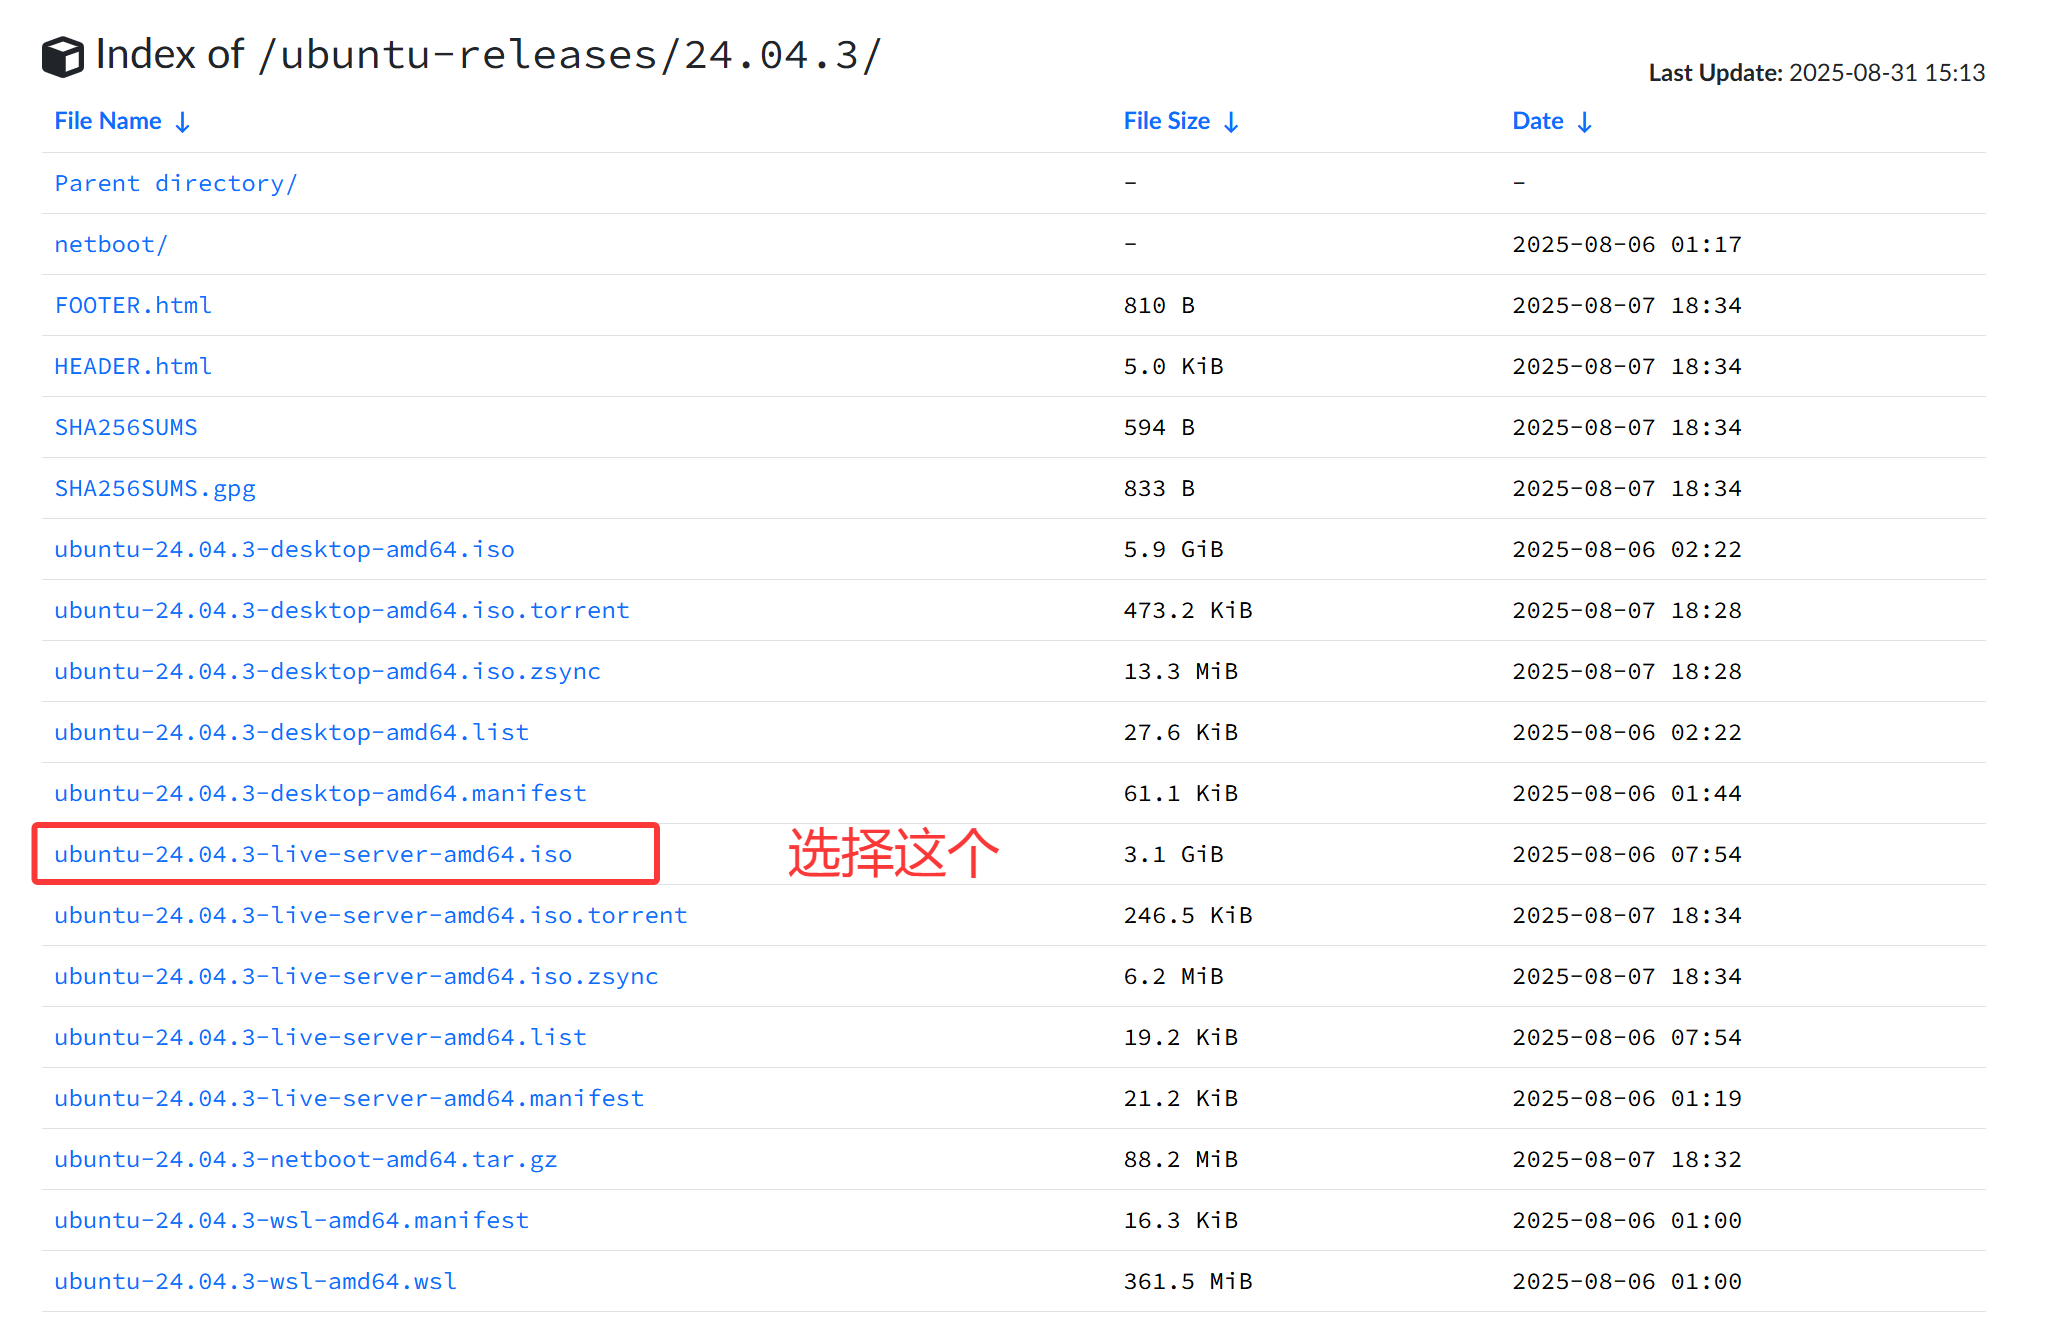Click the 2025-08-06 01:44 date value
2070x1320 pixels.
[x=1627, y=793]
